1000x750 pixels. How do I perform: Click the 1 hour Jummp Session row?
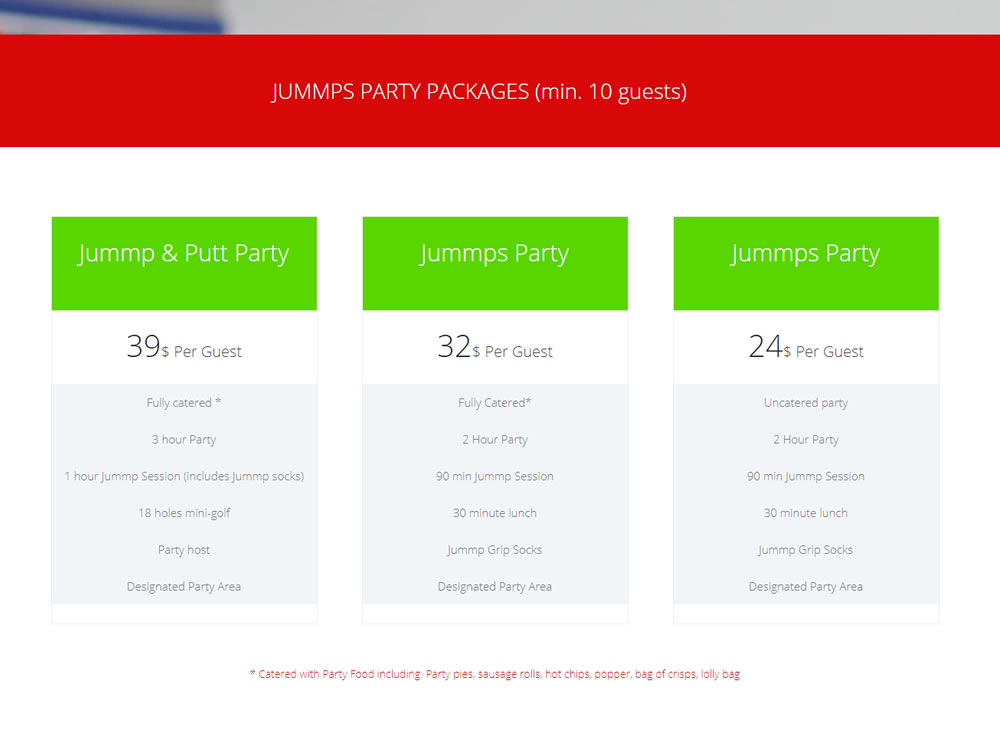coord(184,477)
